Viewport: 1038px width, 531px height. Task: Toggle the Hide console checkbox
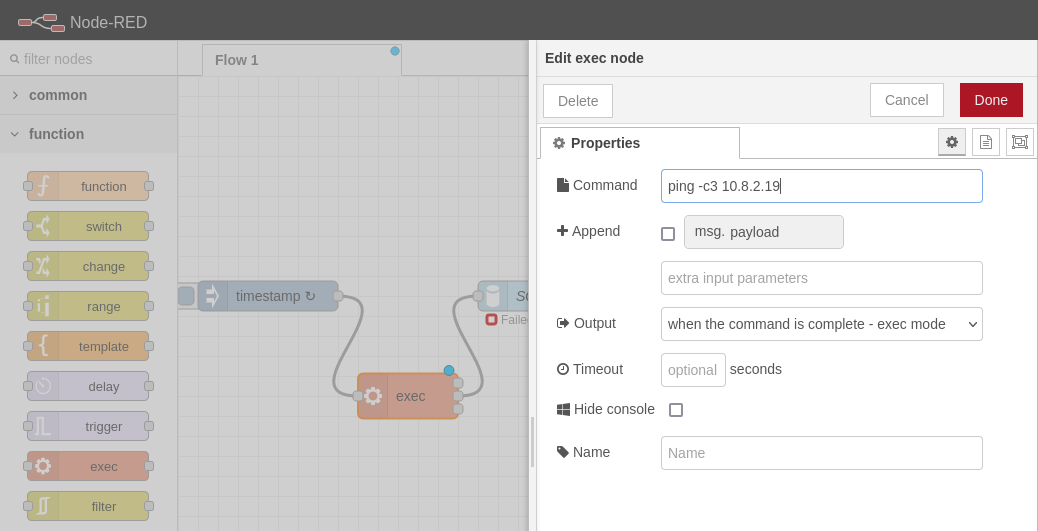676,410
